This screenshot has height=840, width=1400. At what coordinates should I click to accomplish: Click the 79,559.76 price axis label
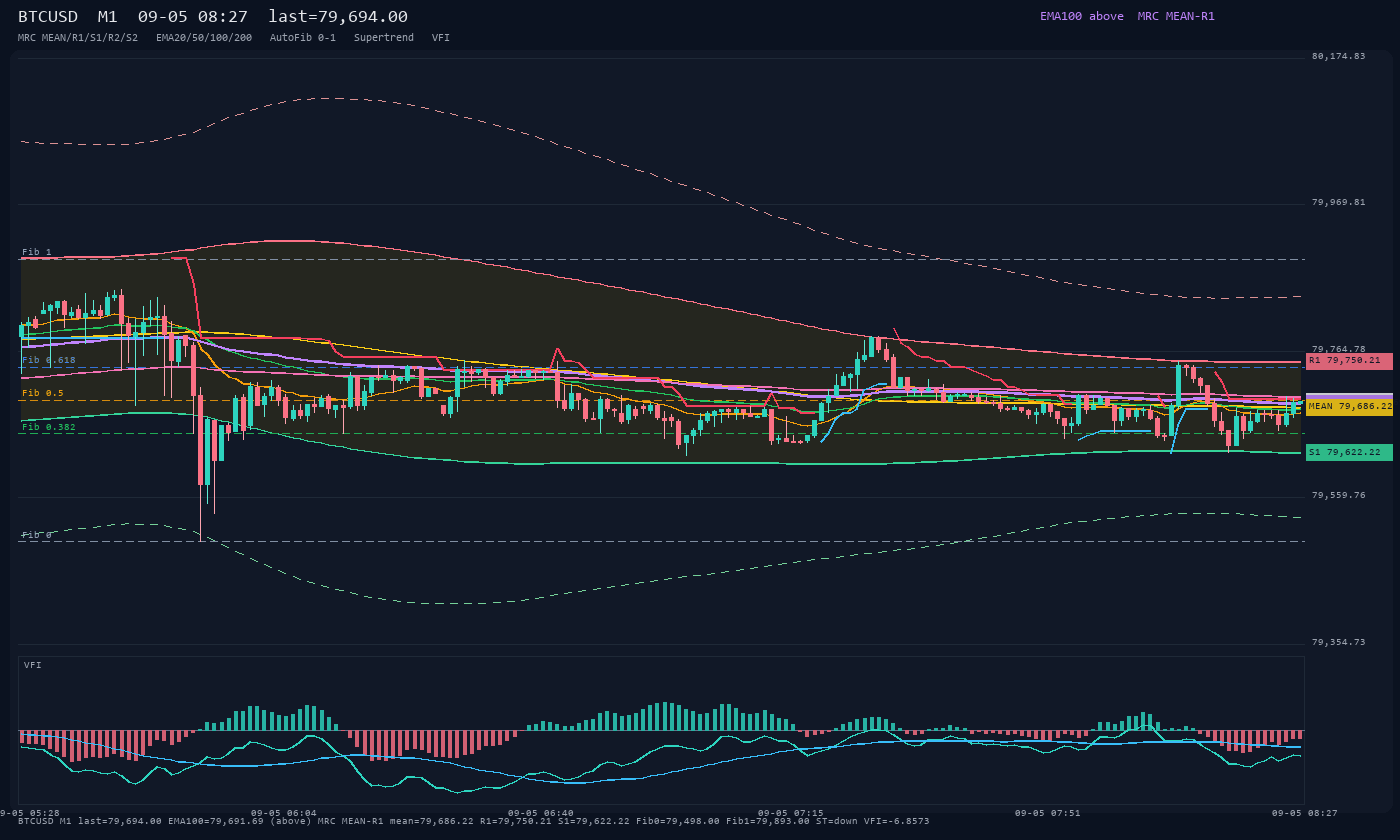coord(1338,495)
